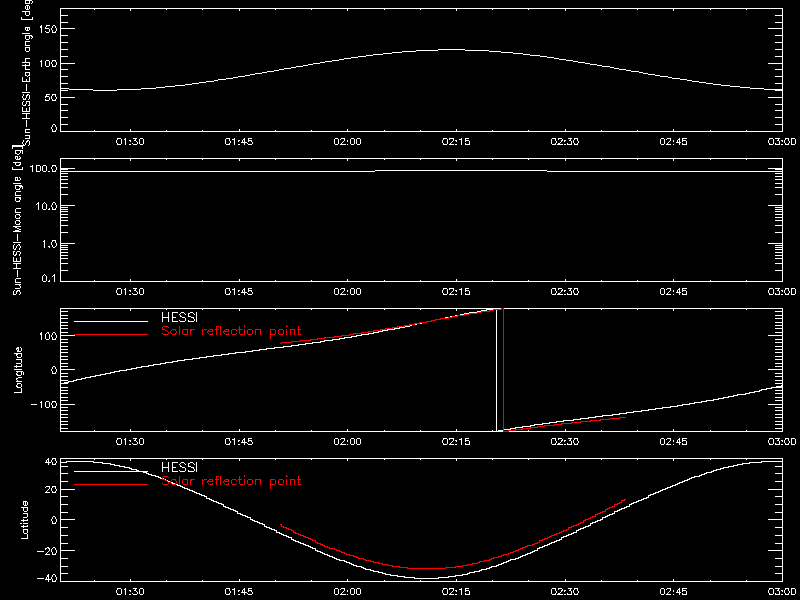Click 02:00 time label under Longitude plot

[x=347, y=442]
